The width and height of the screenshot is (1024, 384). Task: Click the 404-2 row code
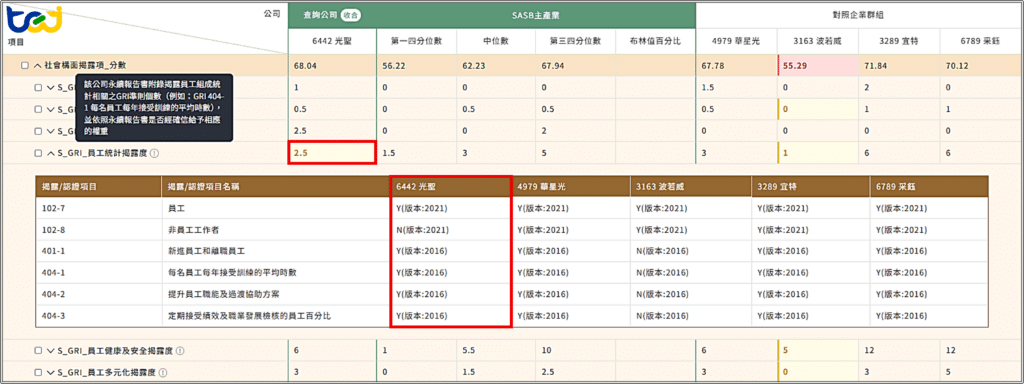(53, 294)
